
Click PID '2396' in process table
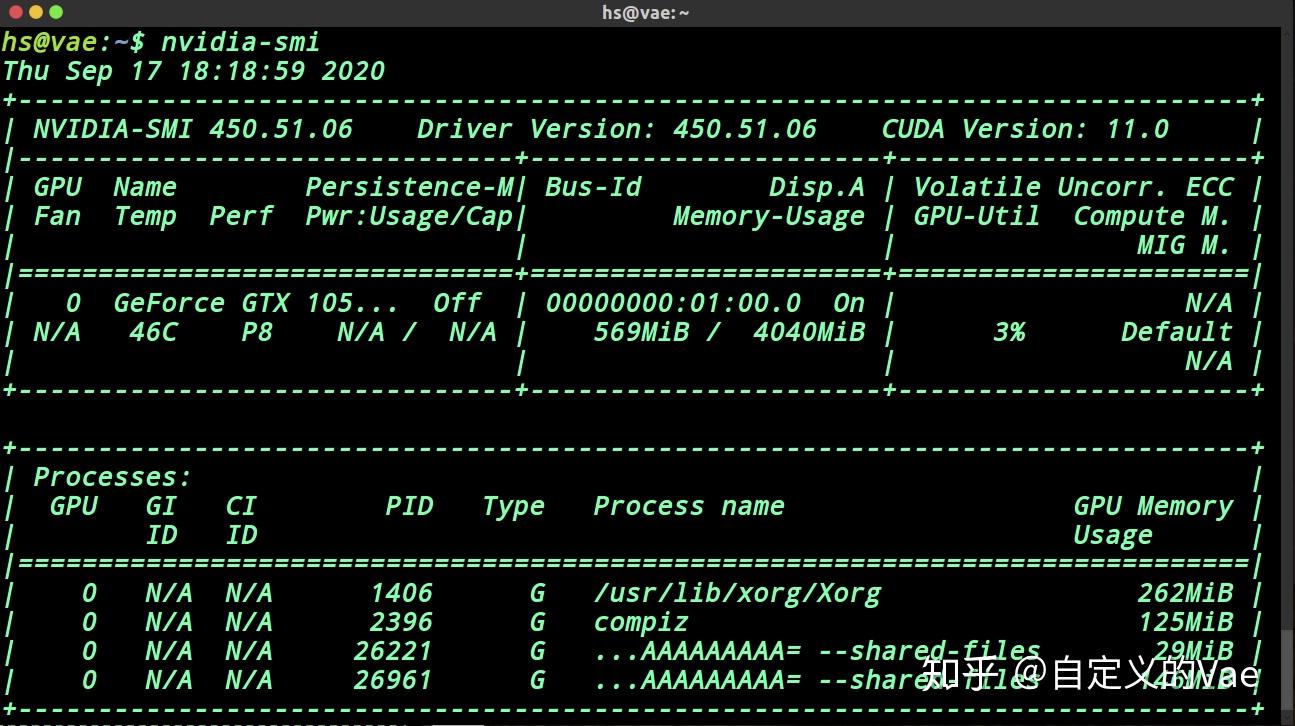click(401, 622)
